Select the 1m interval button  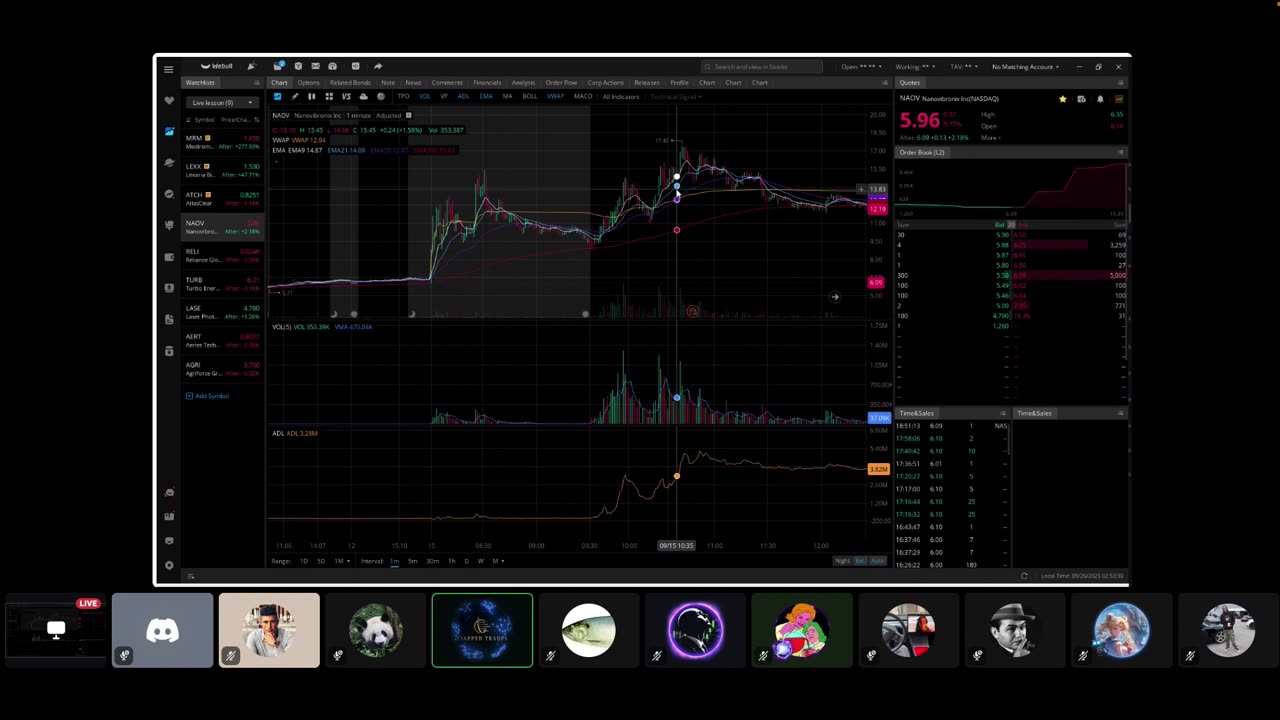coord(394,561)
